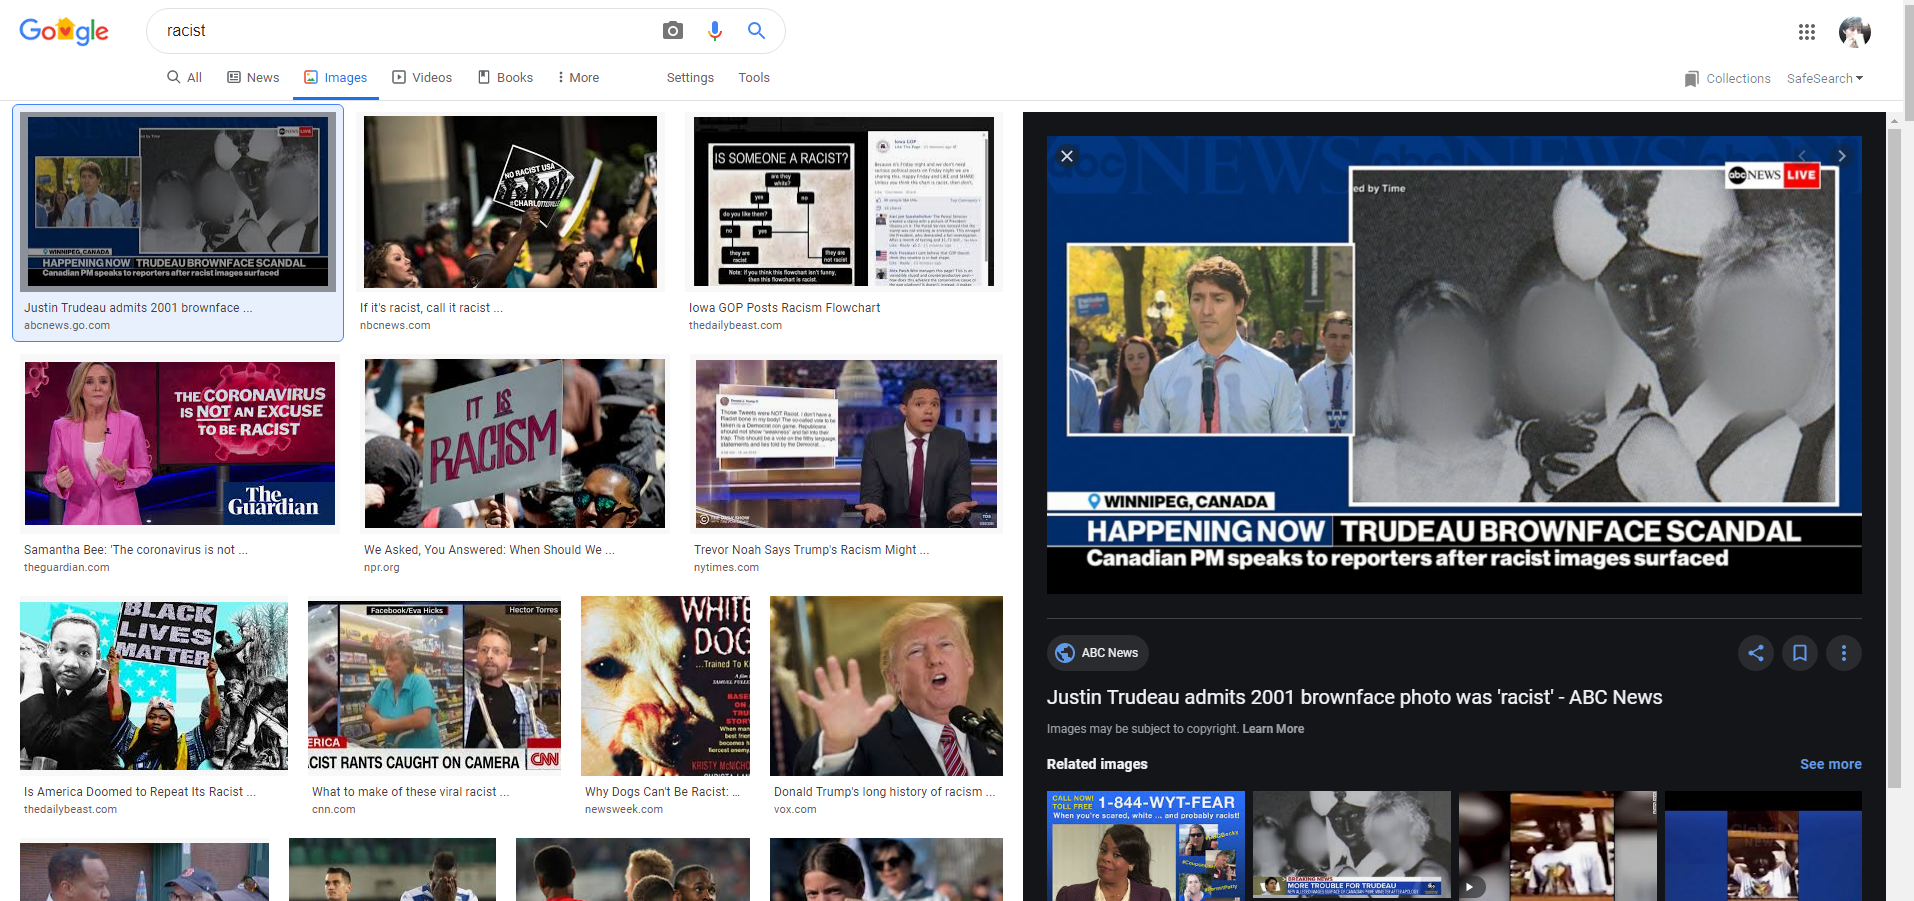Expand the SafeSearch dropdown
1914x901 pixels.
point(1824,78)
